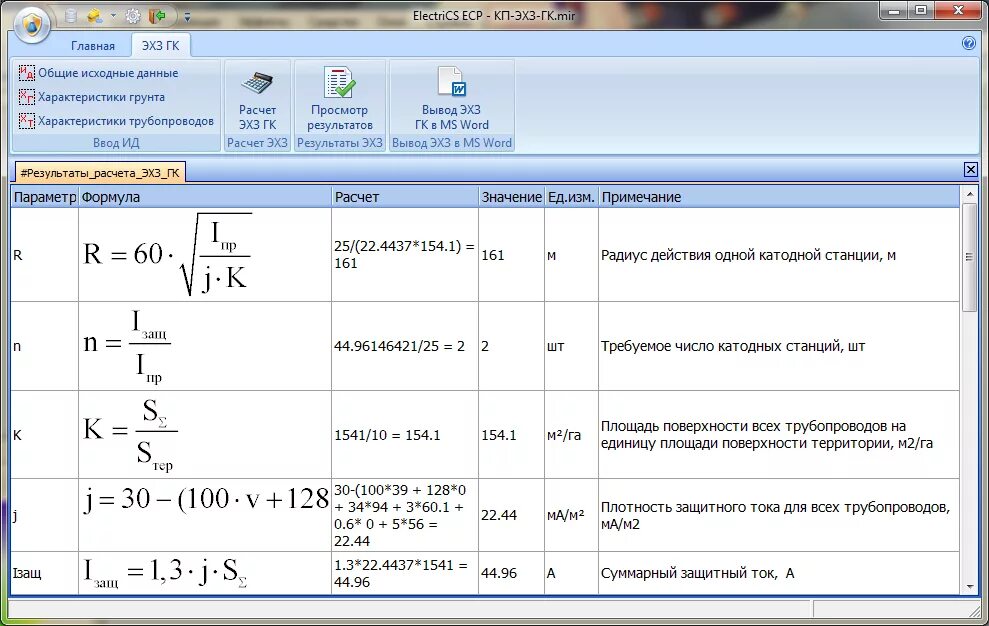Expand the customize quick access toolbar arrow
The height and width of the screenshot is (626, 989).
pyautogui.click(x=187, y=17)
